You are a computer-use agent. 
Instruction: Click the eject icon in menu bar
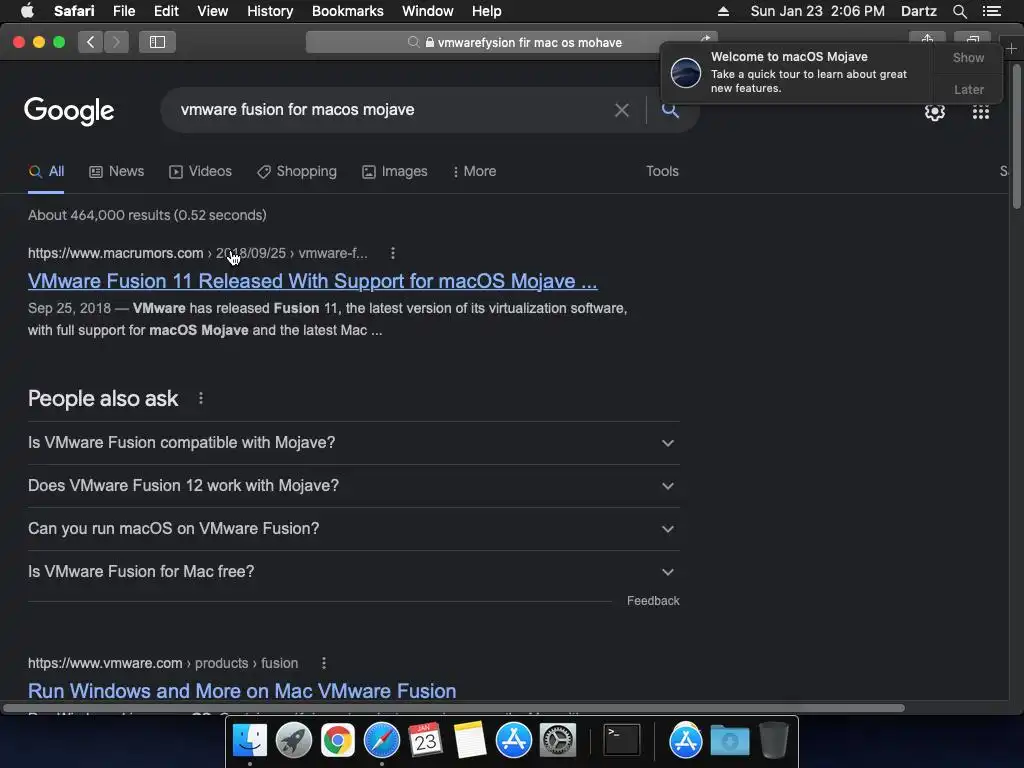point(723,11)
